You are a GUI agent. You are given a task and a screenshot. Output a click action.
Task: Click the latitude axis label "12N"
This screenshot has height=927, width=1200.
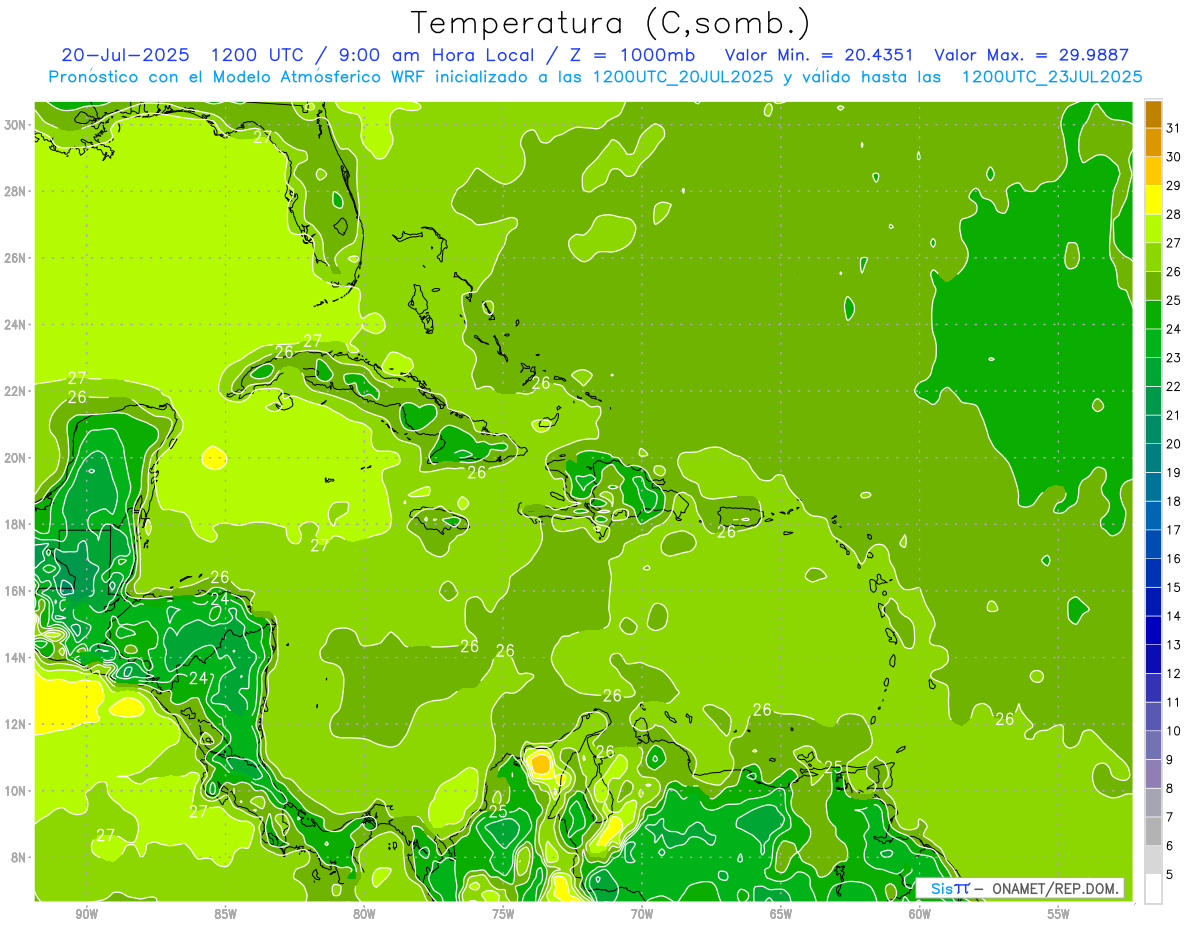click(x=17, y=724)
